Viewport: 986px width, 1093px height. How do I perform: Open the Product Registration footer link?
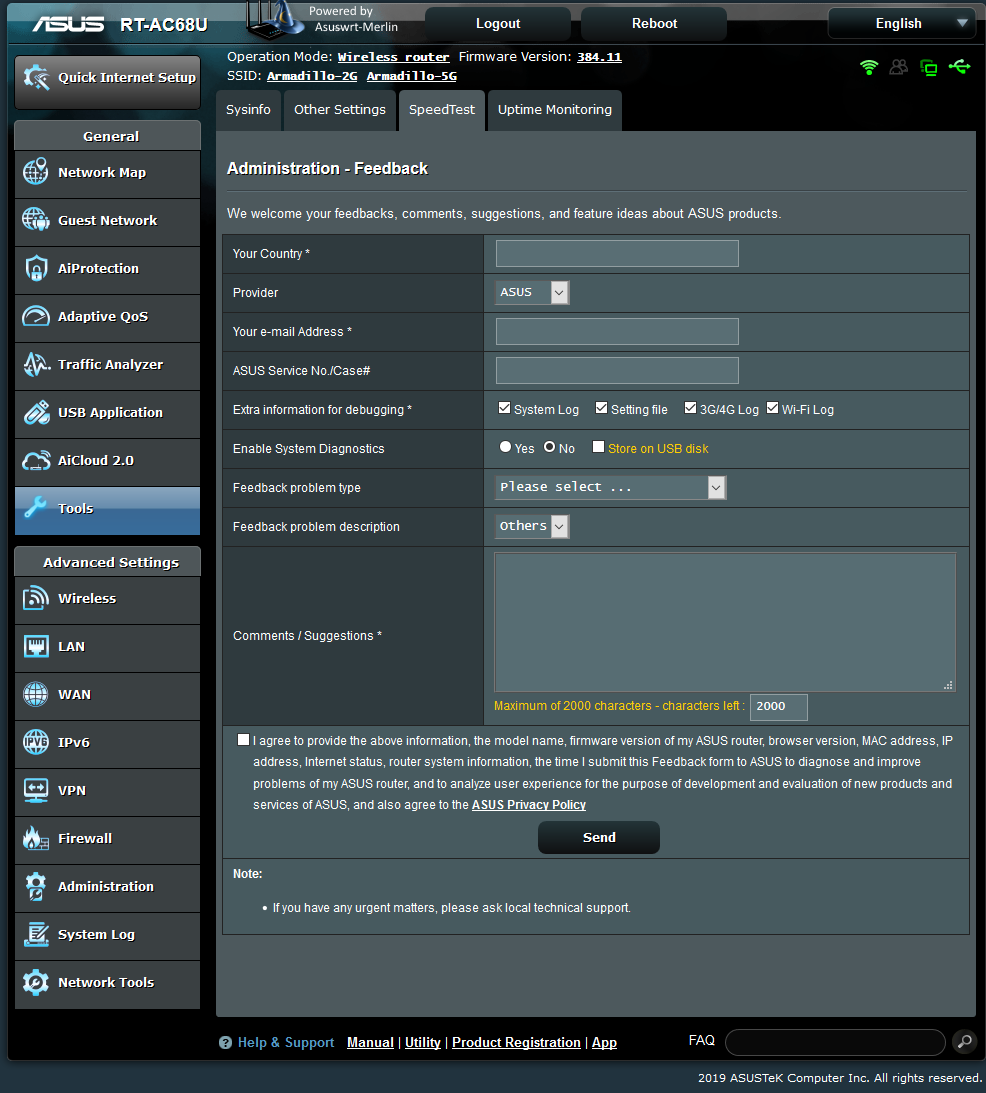[516, 1042]
